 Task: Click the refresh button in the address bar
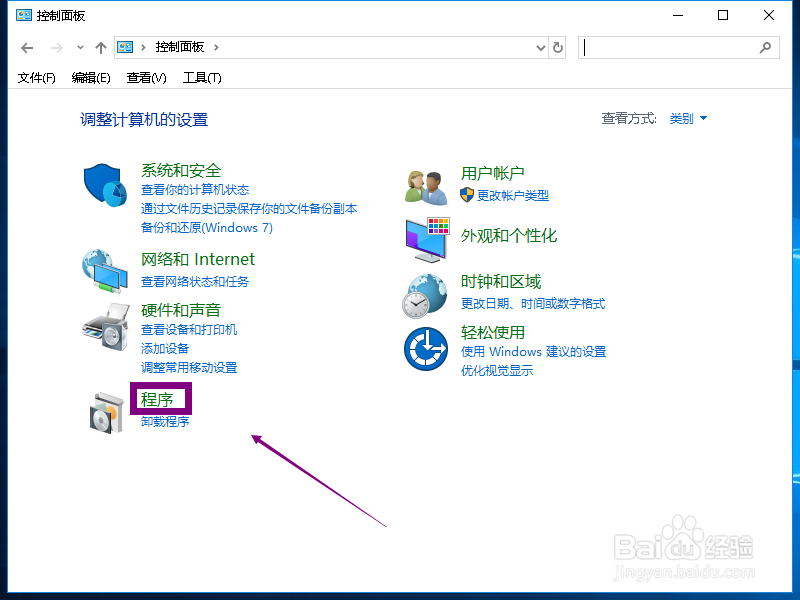point(558,47)
